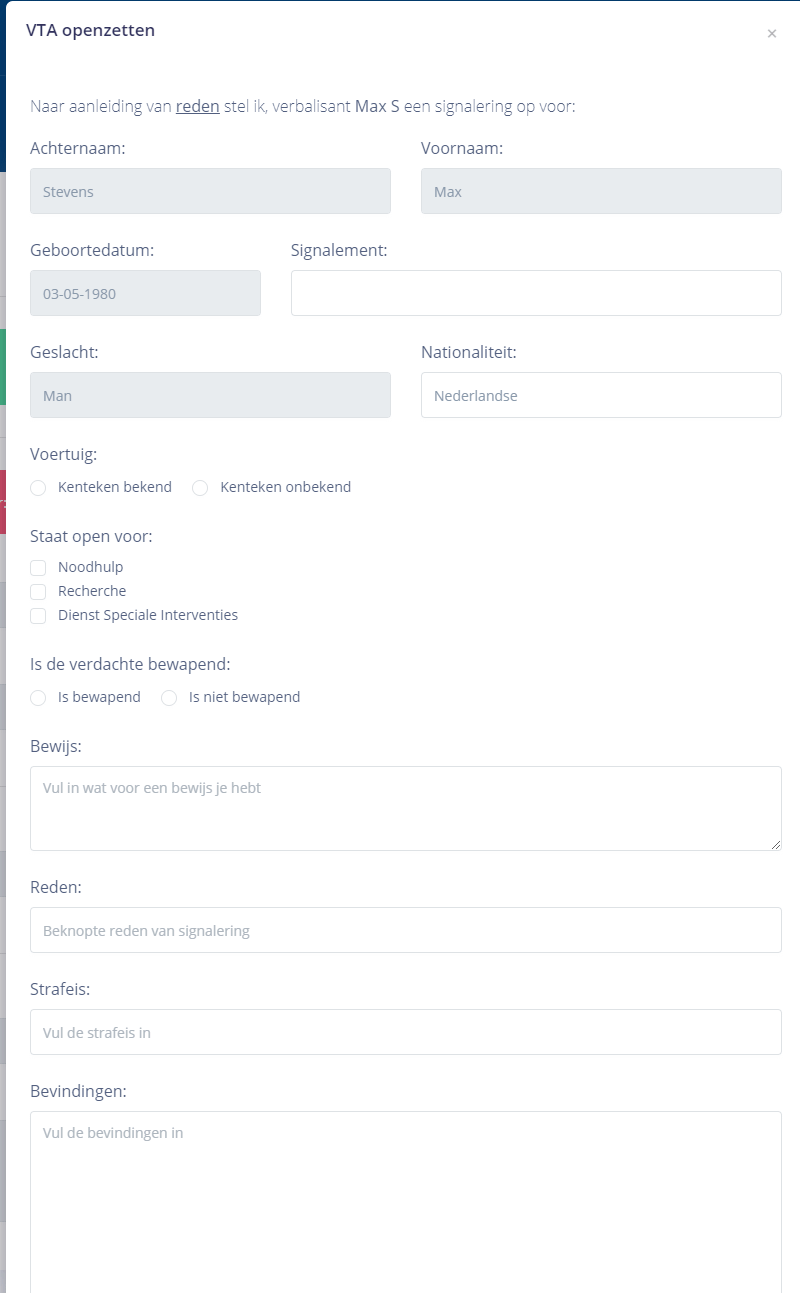
Task: Click the Strafeis input field
Action: tap(406, 1032)
